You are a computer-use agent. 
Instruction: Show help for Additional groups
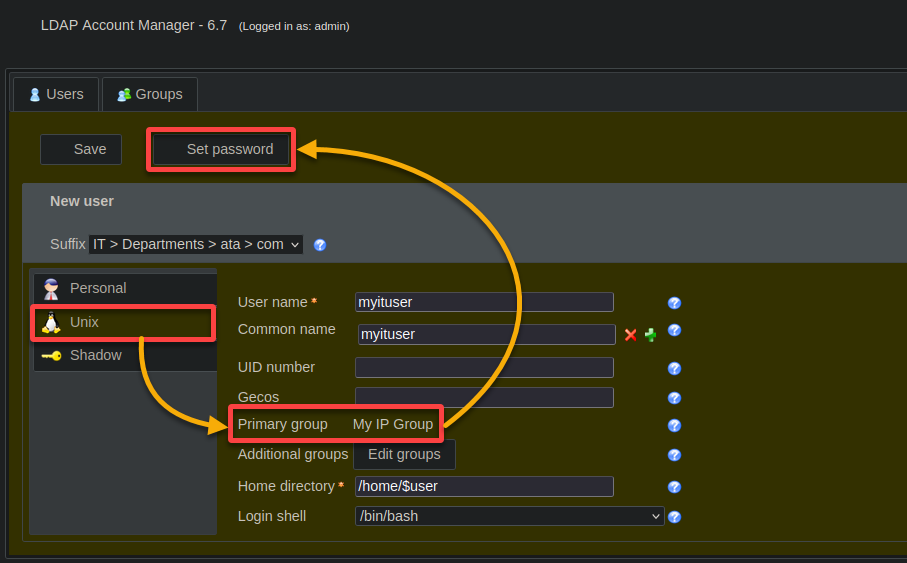click(x=674, y=455)
